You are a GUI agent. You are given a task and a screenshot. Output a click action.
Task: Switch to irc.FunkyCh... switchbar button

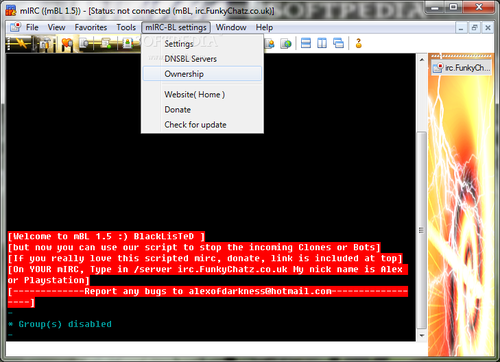(461, 68)
